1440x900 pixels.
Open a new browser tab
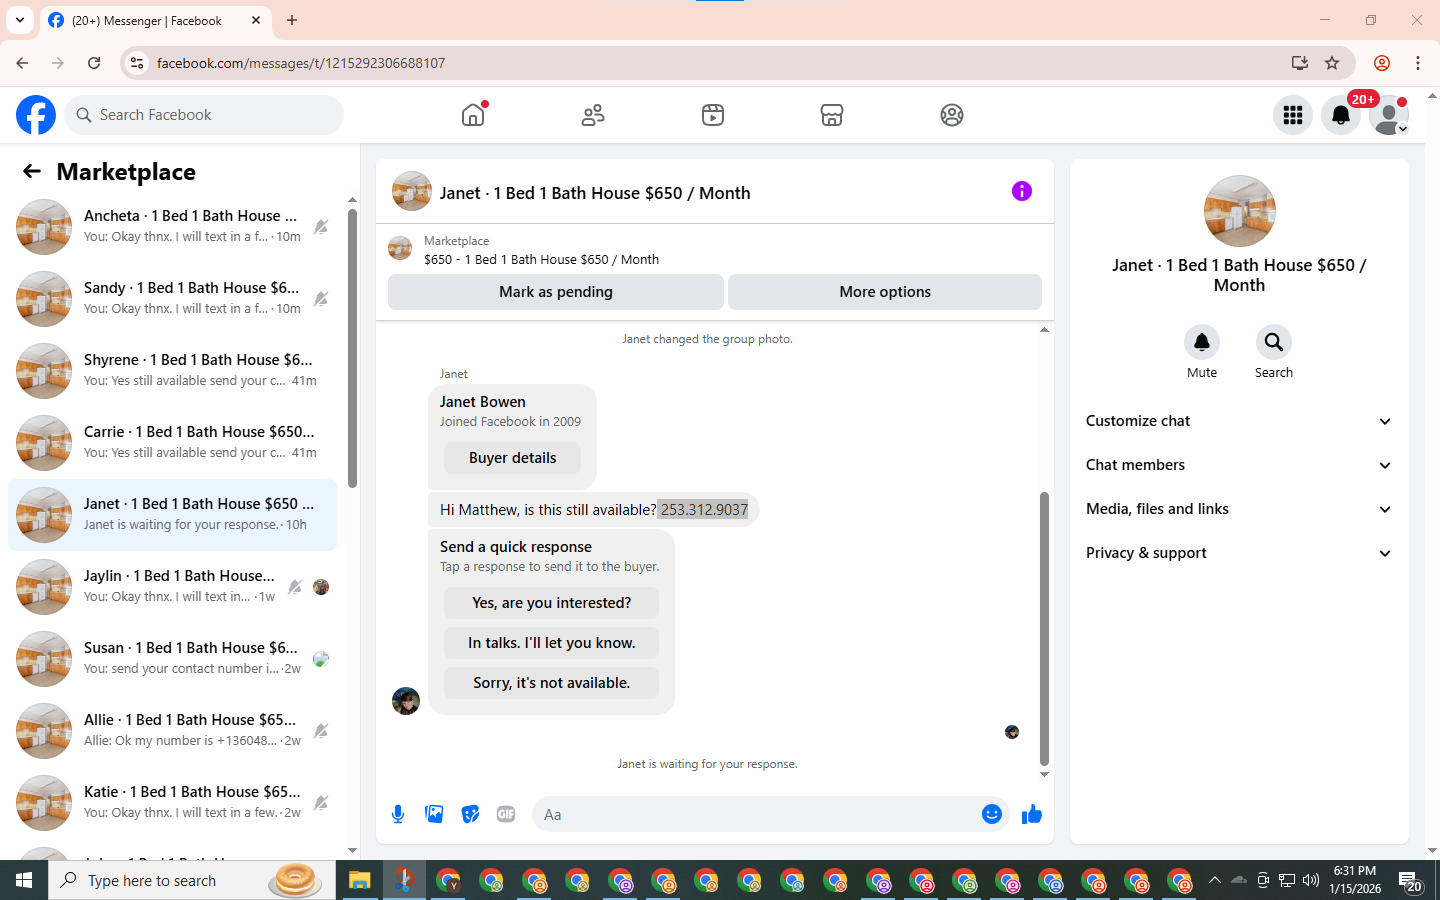click(292, 20)
